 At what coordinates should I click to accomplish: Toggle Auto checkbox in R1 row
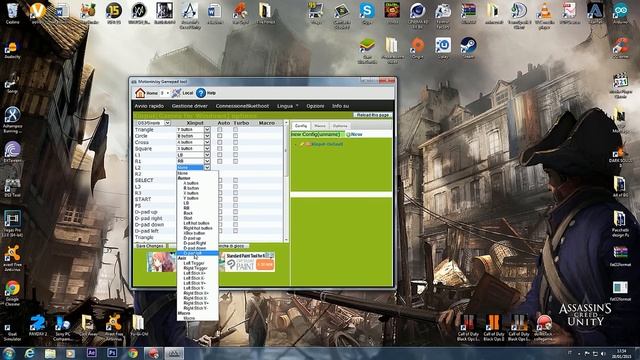click(220, 161)
